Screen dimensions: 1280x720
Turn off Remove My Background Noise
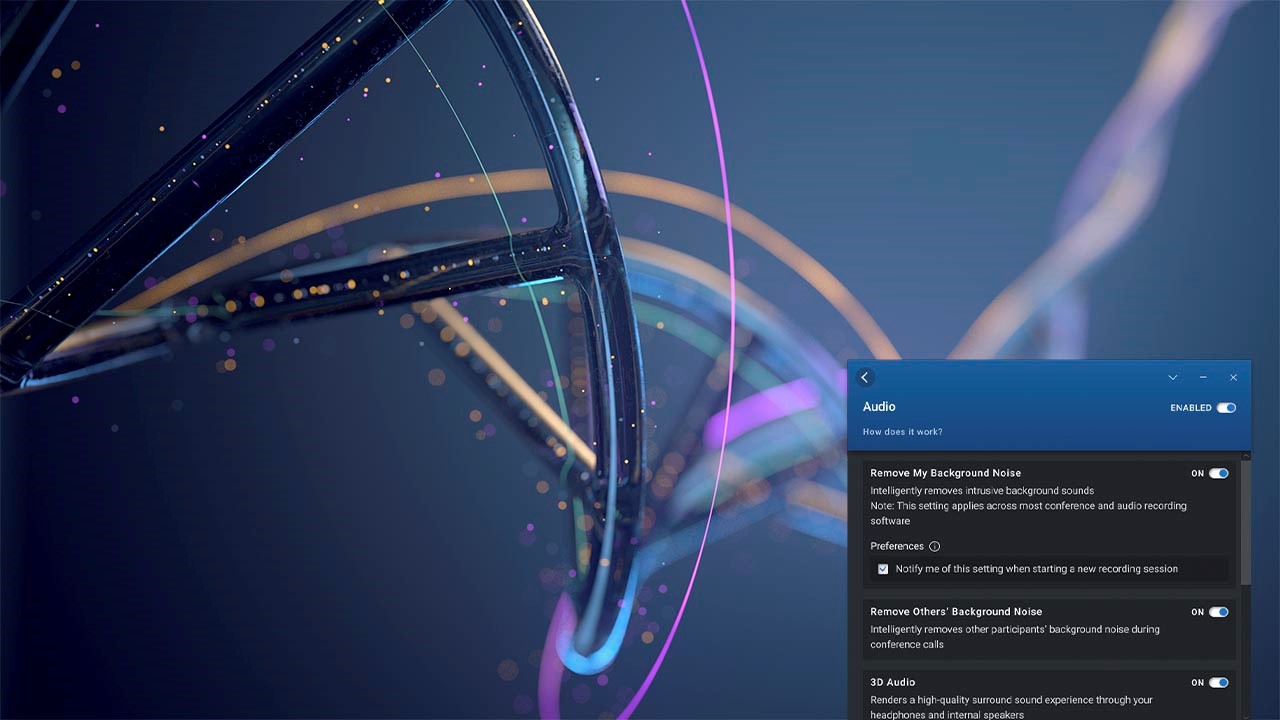(1218, 473)
